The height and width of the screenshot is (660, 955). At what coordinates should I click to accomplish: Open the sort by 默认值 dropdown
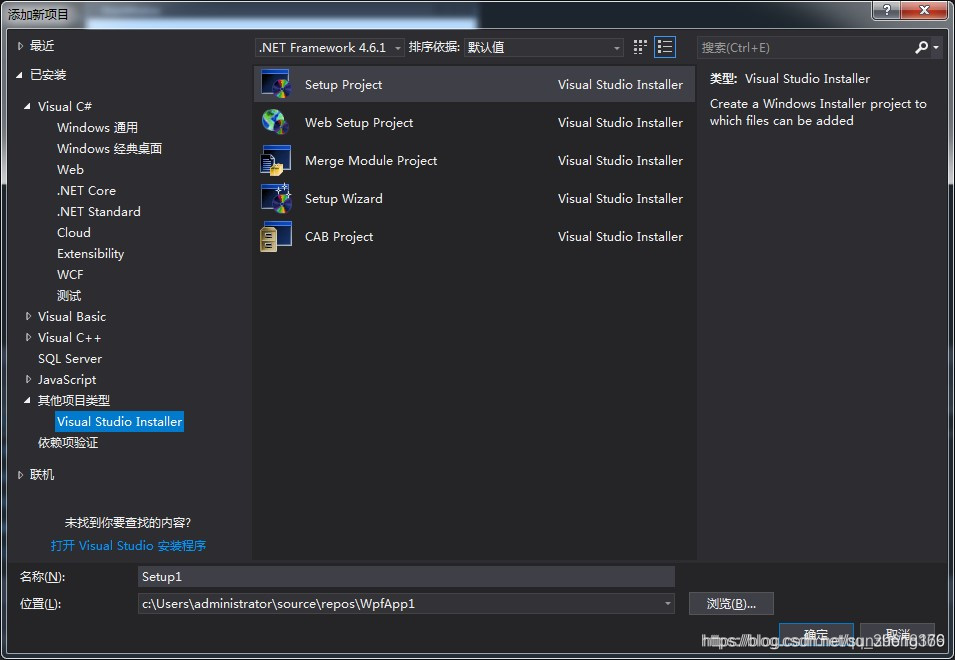tap(543, 47)
